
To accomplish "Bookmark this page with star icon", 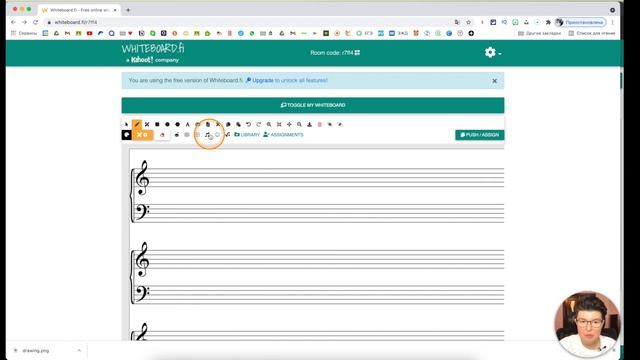I will [469, 22].
